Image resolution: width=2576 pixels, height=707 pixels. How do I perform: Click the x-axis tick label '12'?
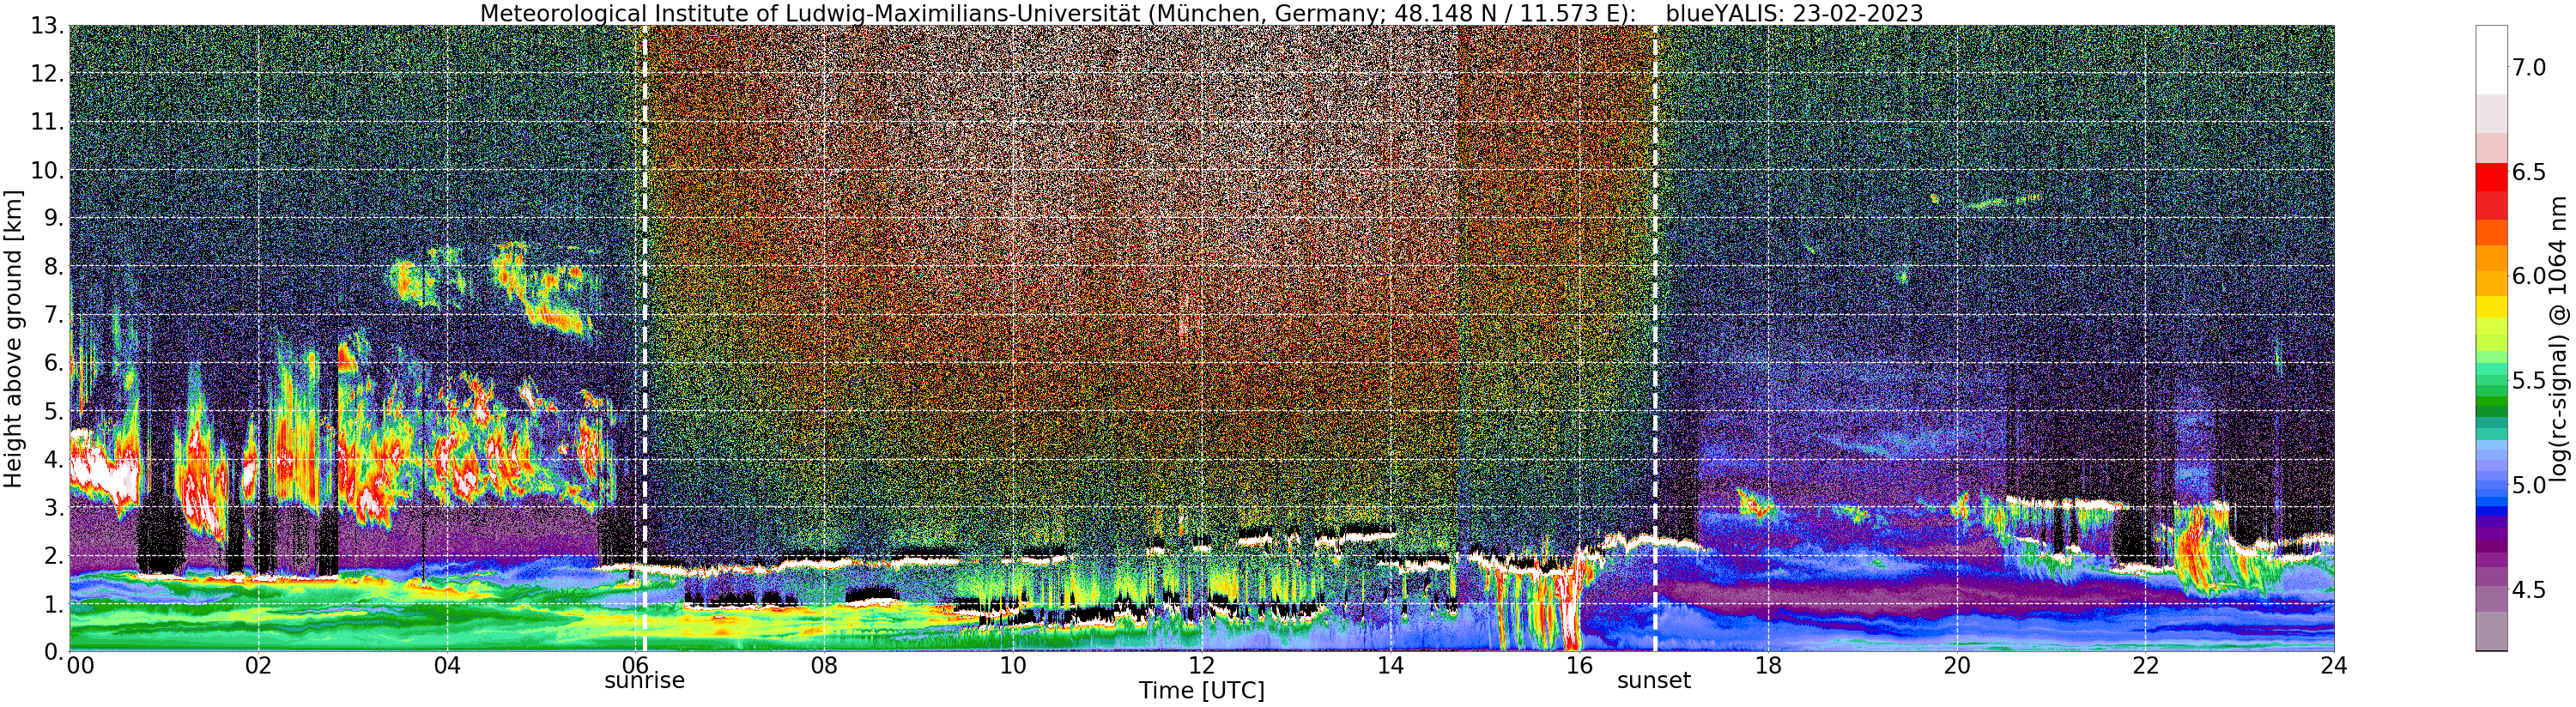pos(1201,666)
